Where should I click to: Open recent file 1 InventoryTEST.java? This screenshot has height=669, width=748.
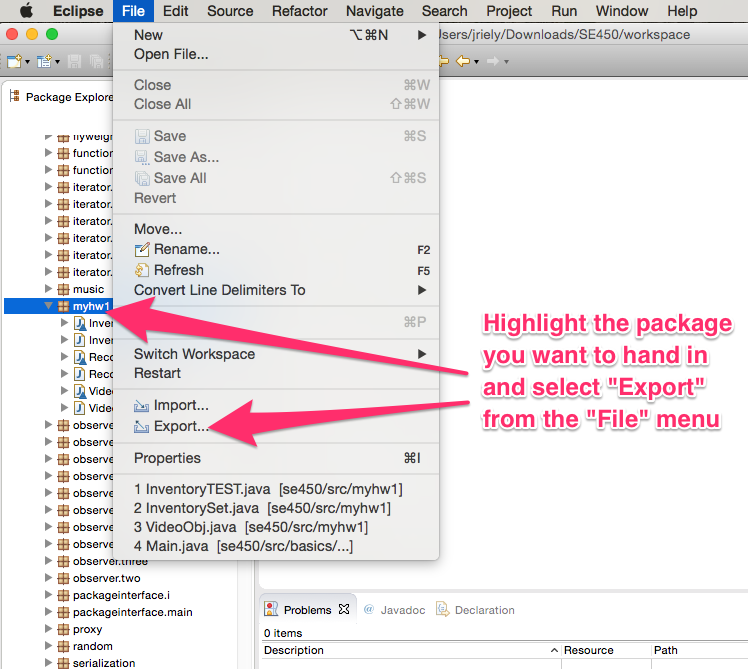(x=250, y=489)
